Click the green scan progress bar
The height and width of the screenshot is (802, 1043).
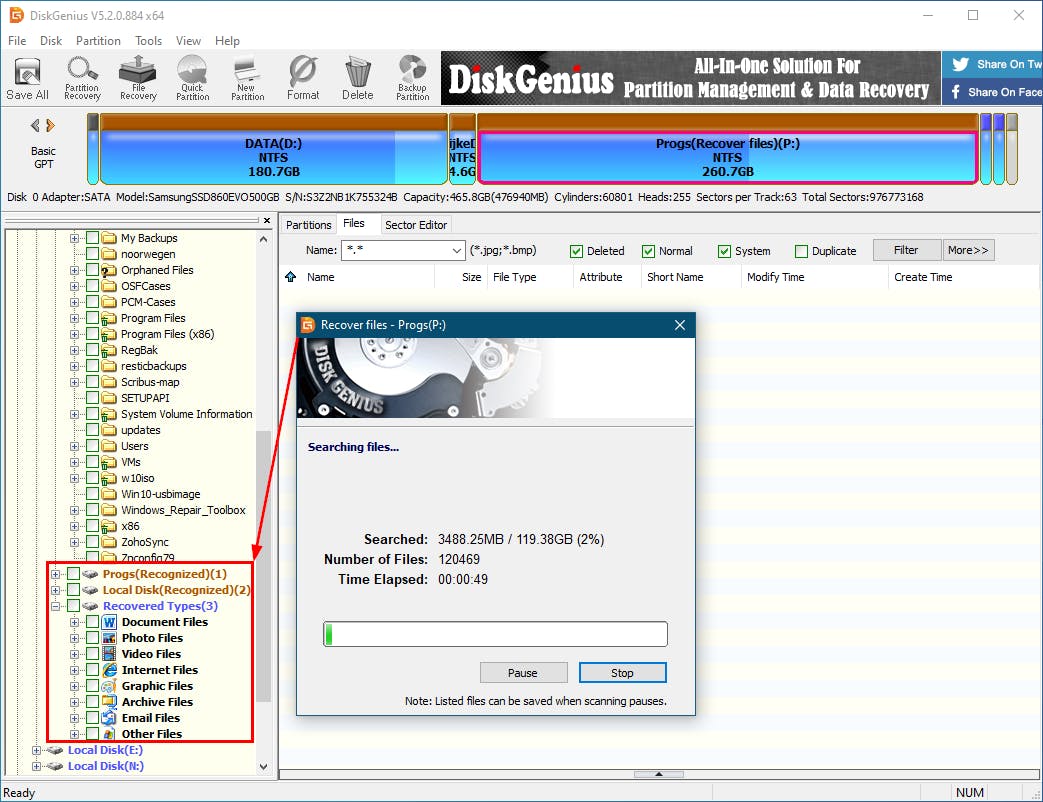495,634
